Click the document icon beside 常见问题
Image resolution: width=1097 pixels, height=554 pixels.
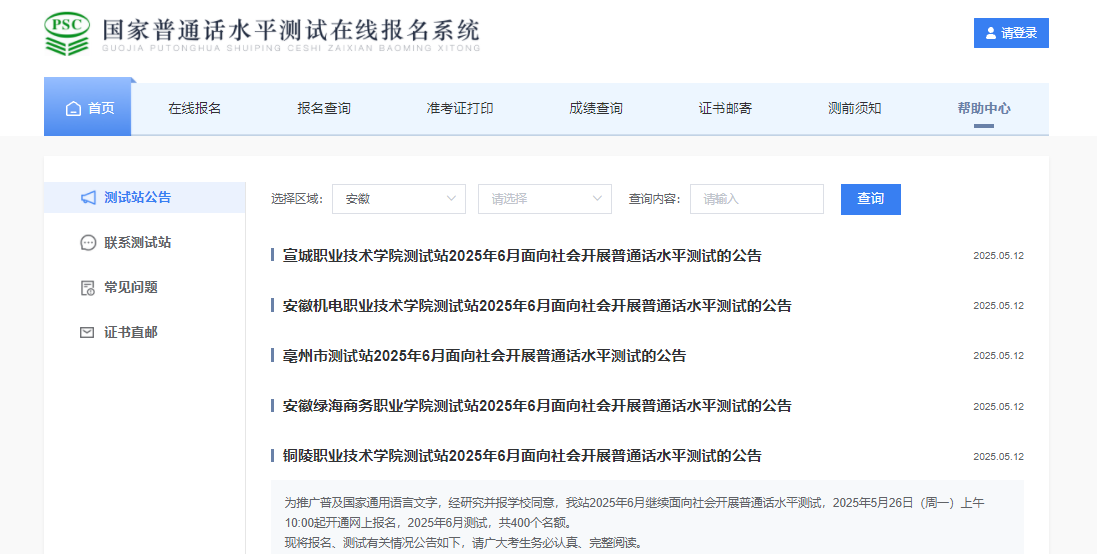click(x=87, y=287)
